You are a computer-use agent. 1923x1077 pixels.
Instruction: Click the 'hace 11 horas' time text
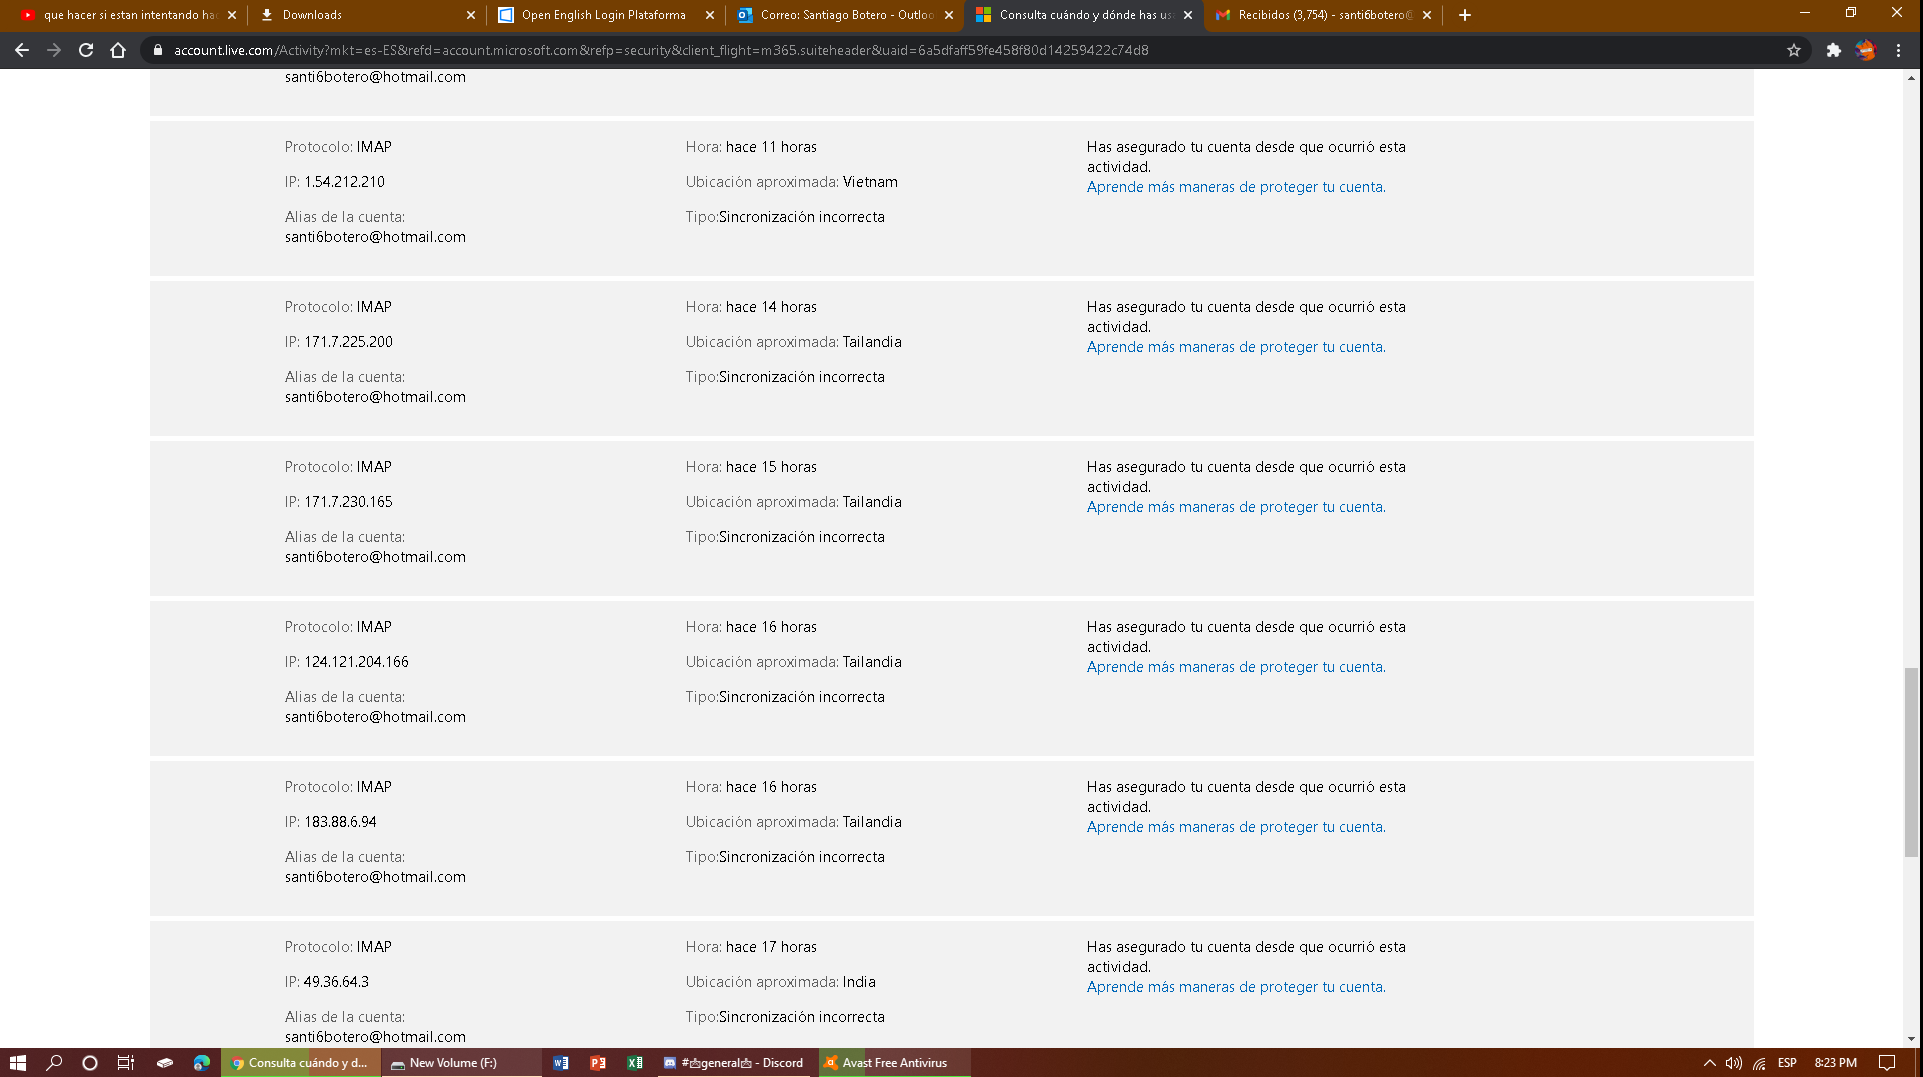pos(771,147)
